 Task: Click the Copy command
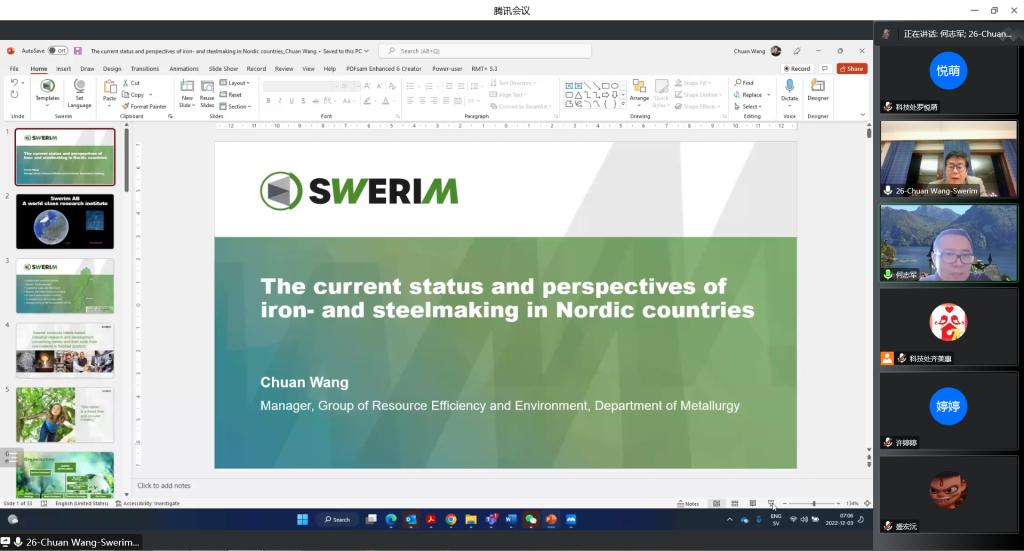(x=133, y=95)
